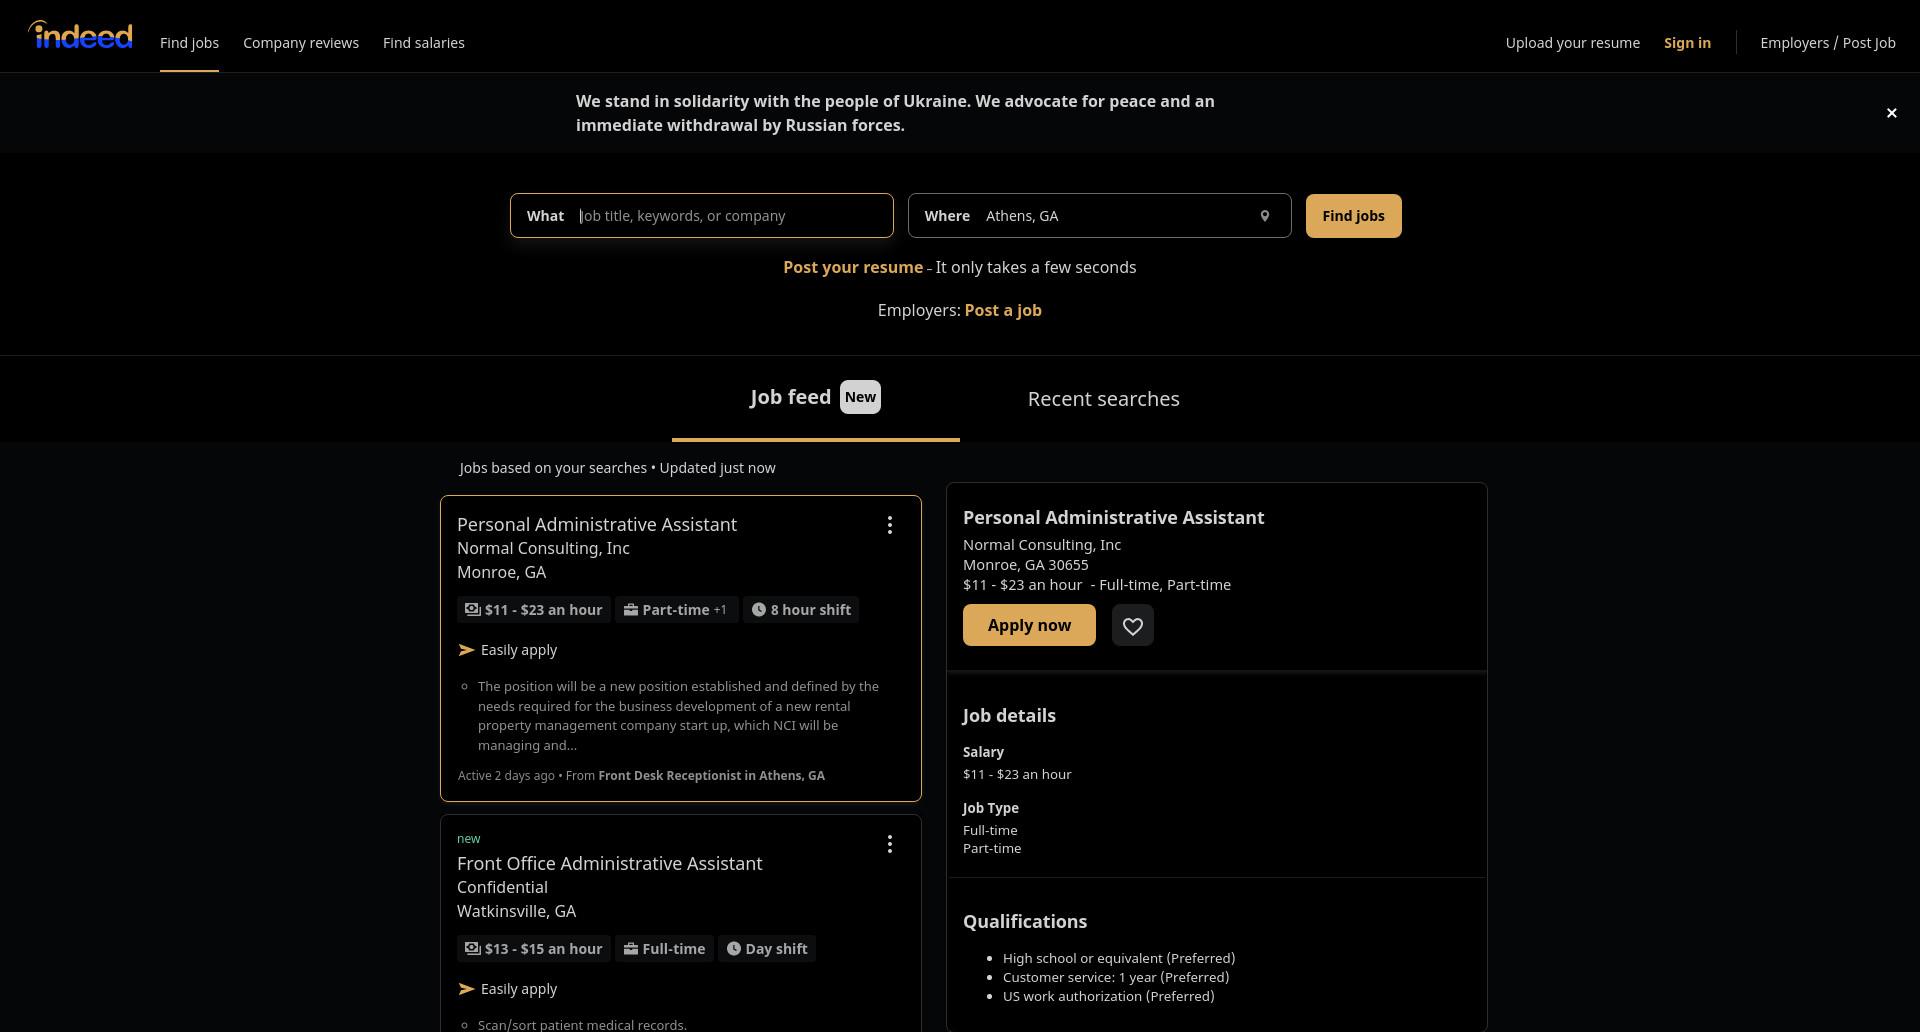Click the $13 - $15 an hour salary tag
The image size is (1920, 1032).
(534, 949)
